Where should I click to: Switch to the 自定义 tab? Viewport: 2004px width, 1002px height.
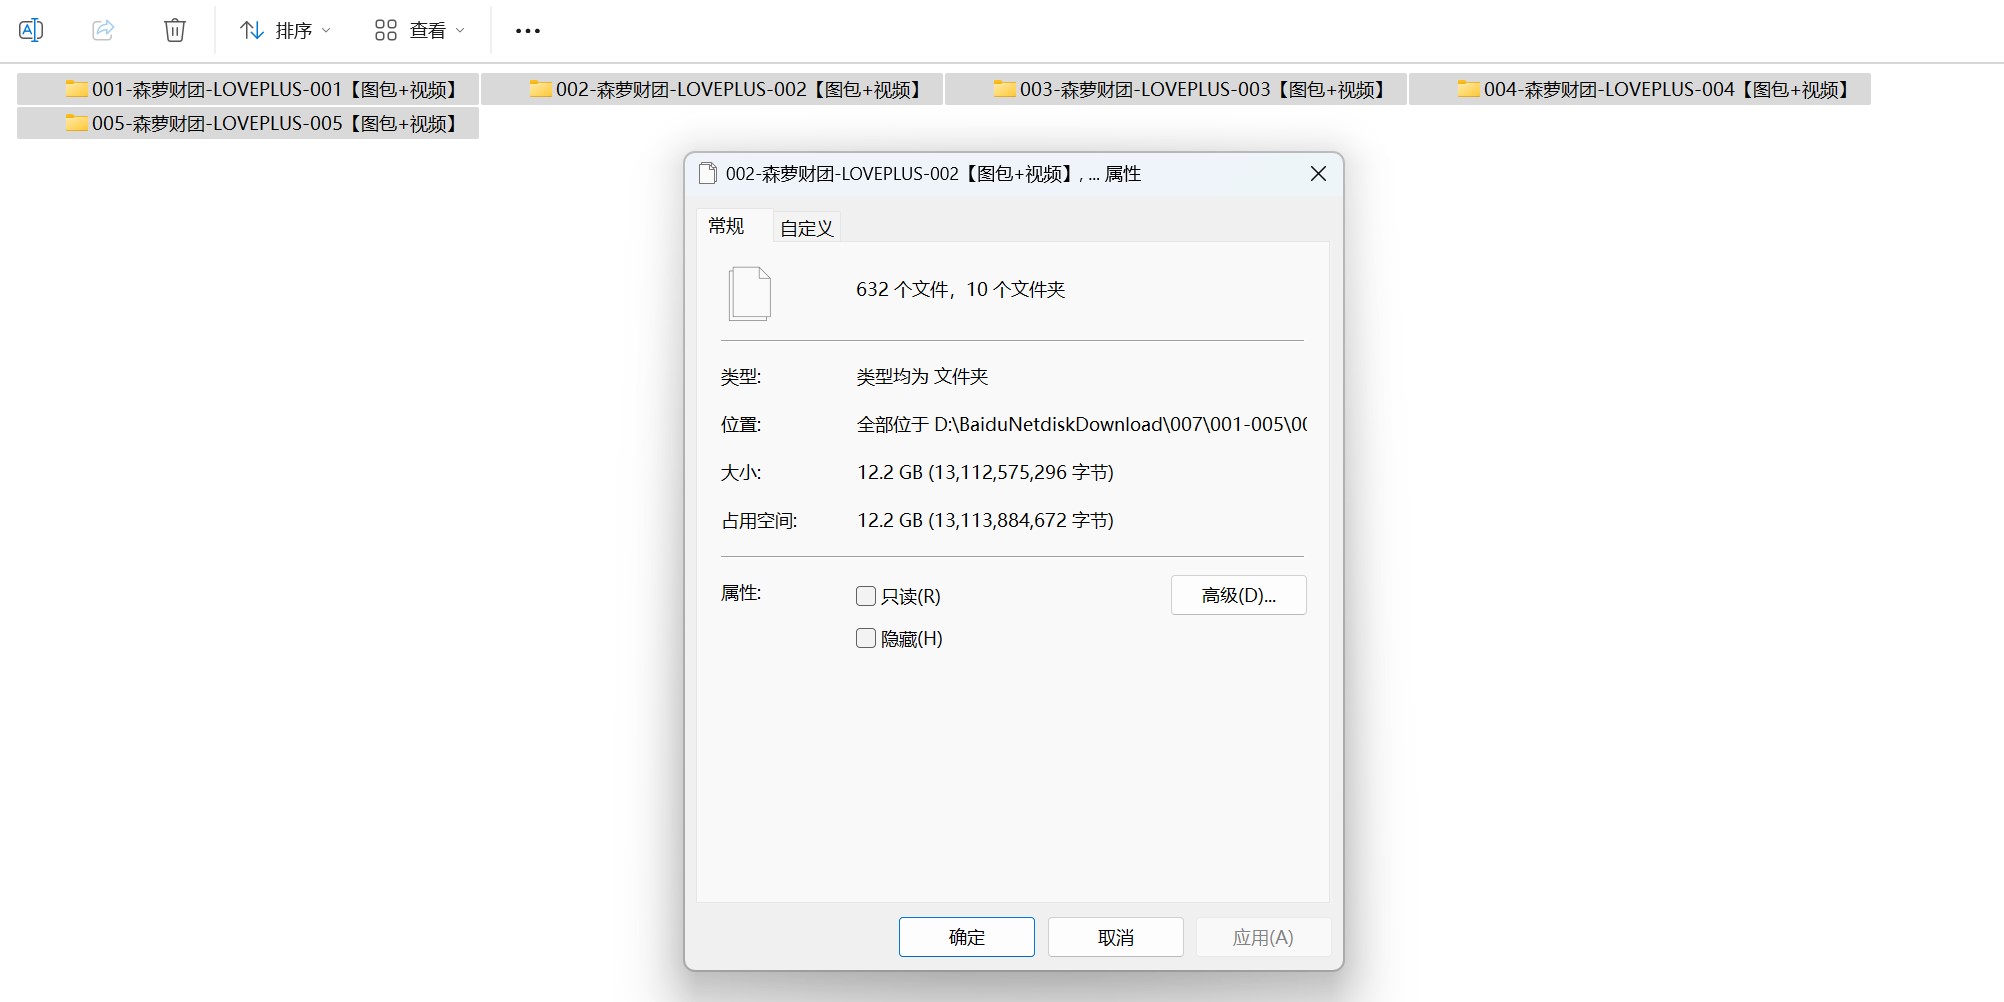pos(806,228)
